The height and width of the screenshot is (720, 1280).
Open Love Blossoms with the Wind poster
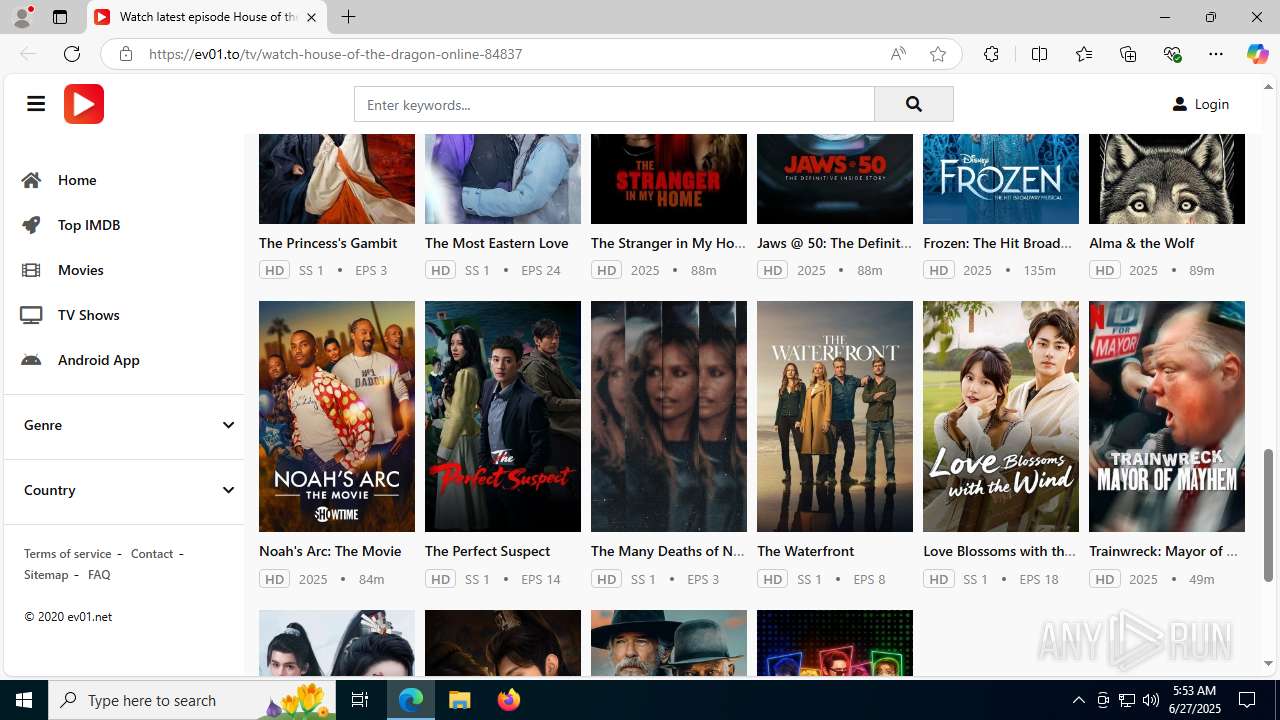1001,416
